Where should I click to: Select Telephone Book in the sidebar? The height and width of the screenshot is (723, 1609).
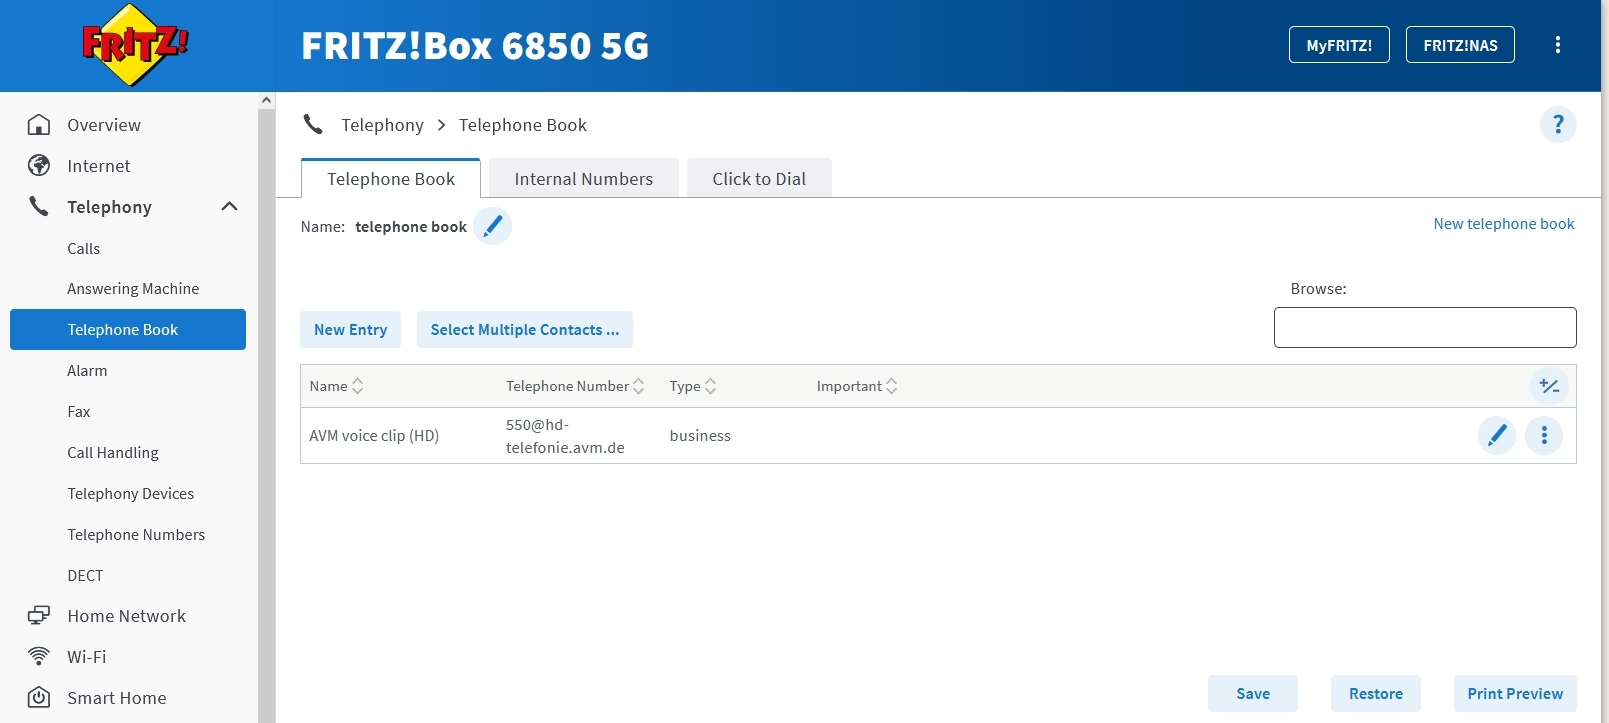pyautogui.click(x=128, y=330)
